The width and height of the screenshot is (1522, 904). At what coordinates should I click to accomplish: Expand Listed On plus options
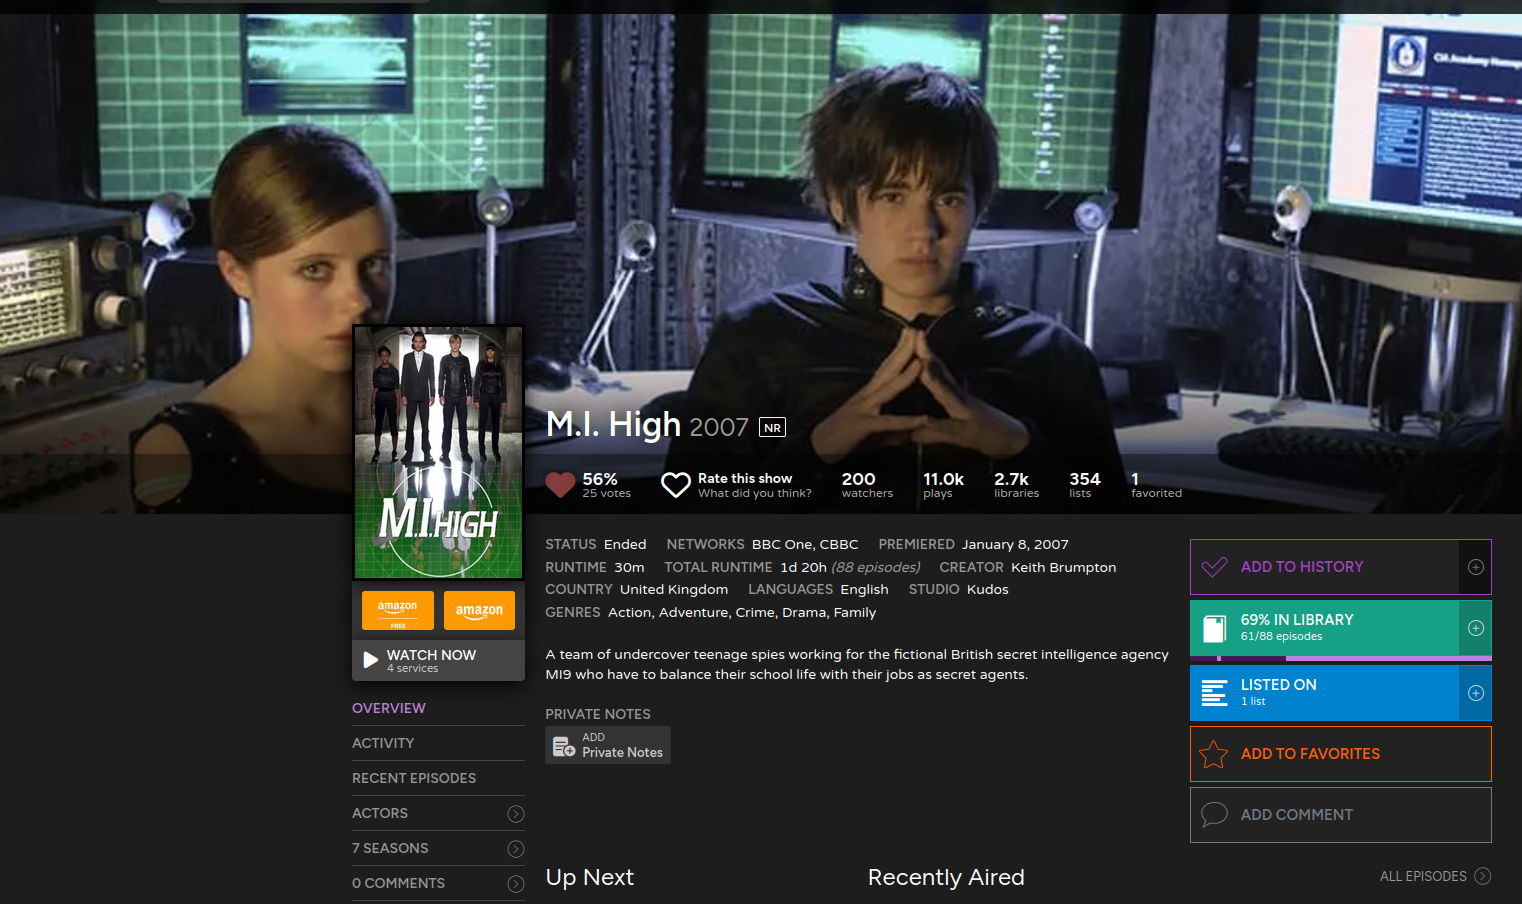coord(1476,693)
